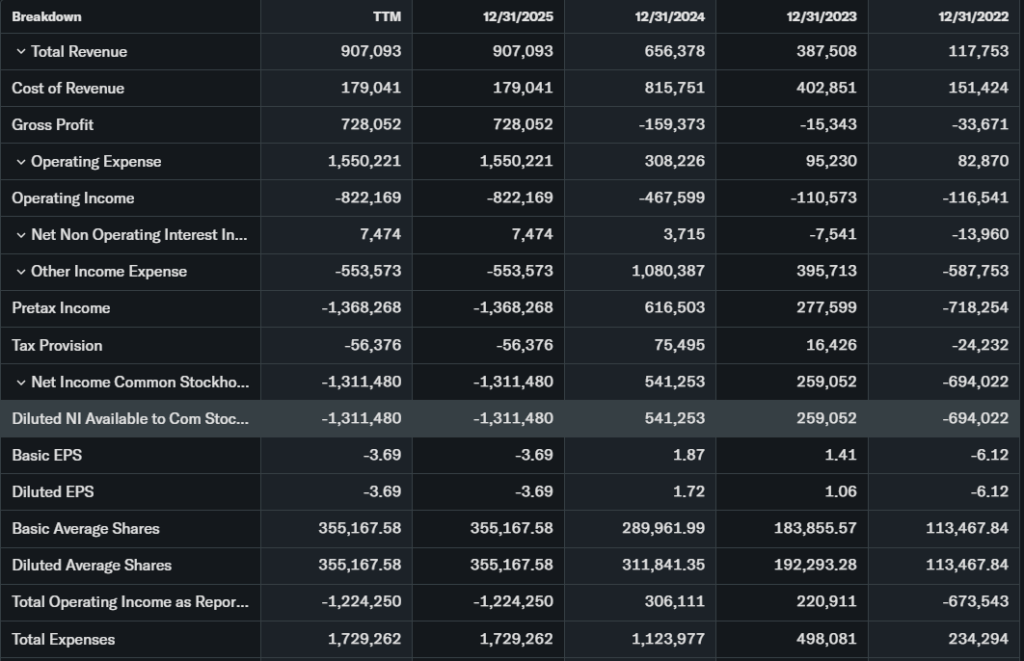Expand the Other Income Expense chevron
Image resolution: width=1024 pixels, height=661 pixels.
click(20, 272)
